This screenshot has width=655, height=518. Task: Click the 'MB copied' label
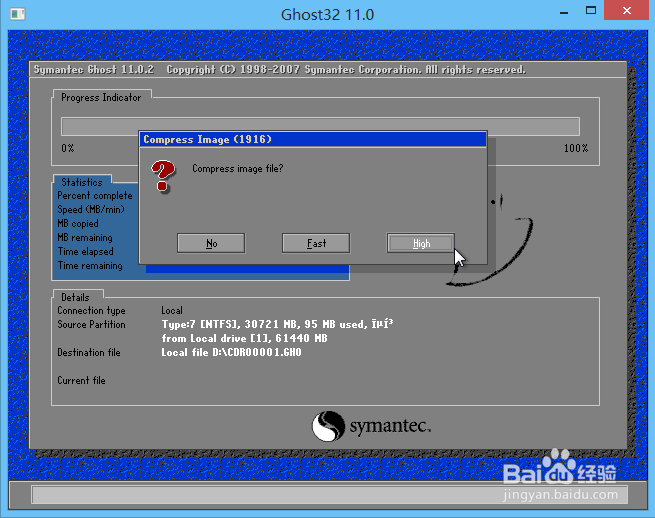click(x=78, y=223)
